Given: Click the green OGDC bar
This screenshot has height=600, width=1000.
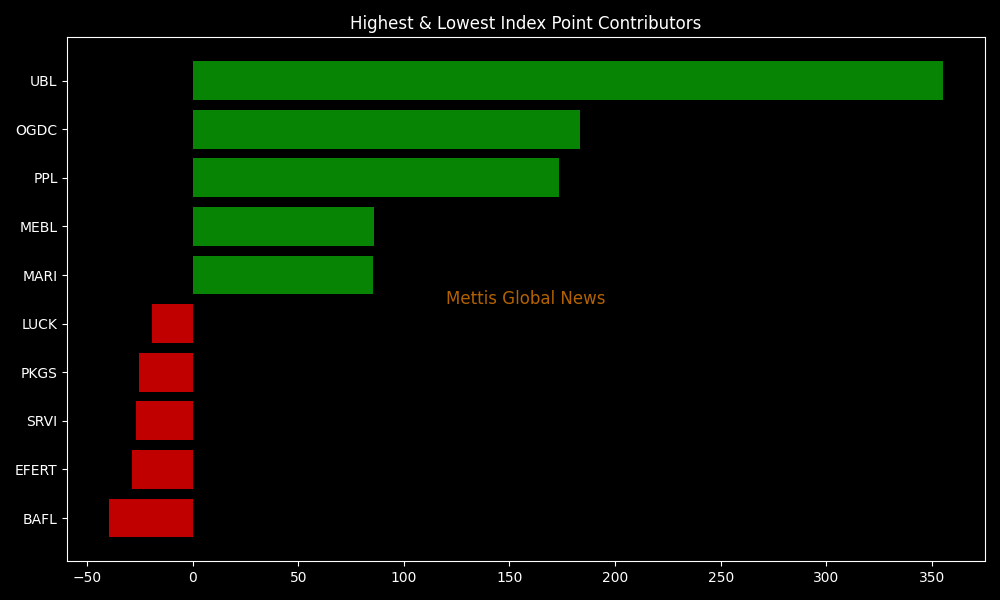Looking at the screenshot, I should pyautogui.click(x=386, y=129).
